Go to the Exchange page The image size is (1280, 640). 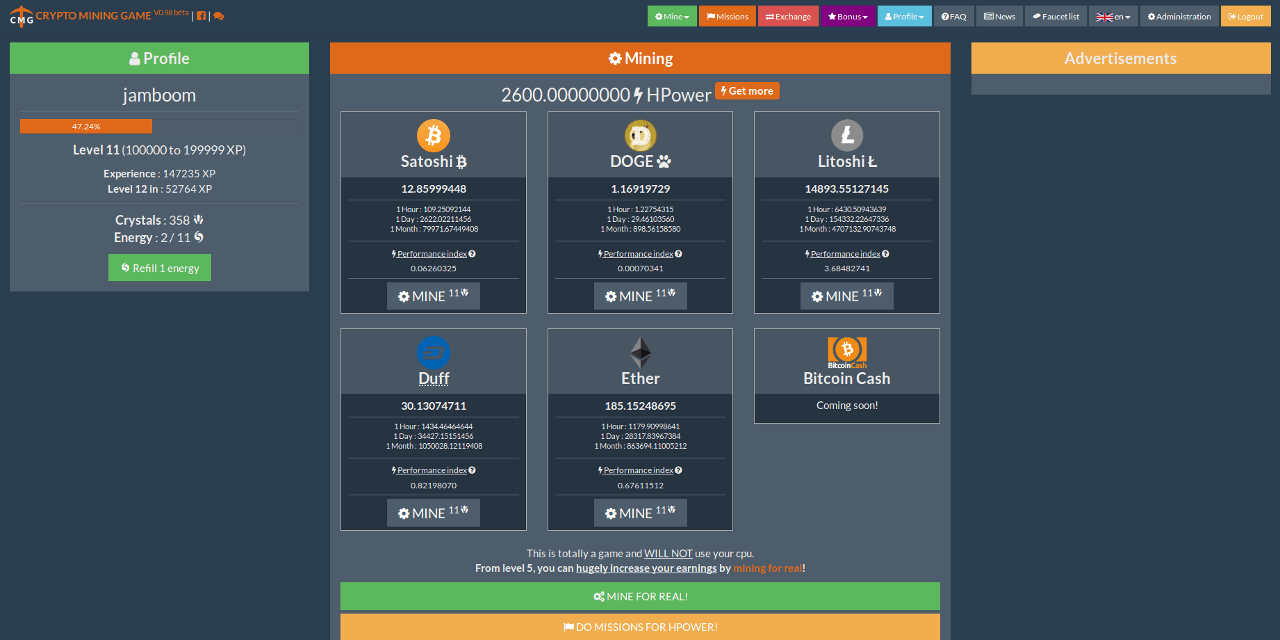[789, 16]
